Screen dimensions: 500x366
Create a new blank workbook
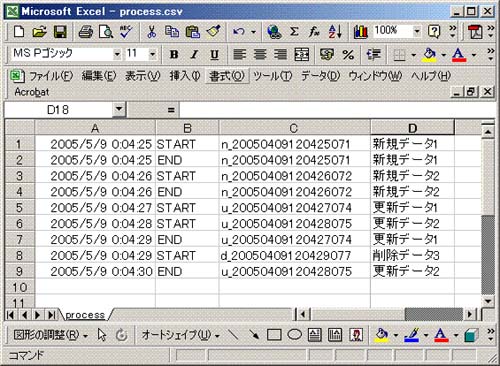(19, 32)
